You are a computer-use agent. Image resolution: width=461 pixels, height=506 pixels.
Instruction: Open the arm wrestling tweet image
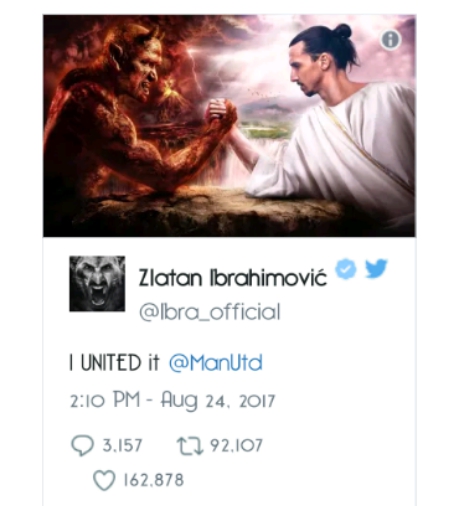(x=229, y=126)
